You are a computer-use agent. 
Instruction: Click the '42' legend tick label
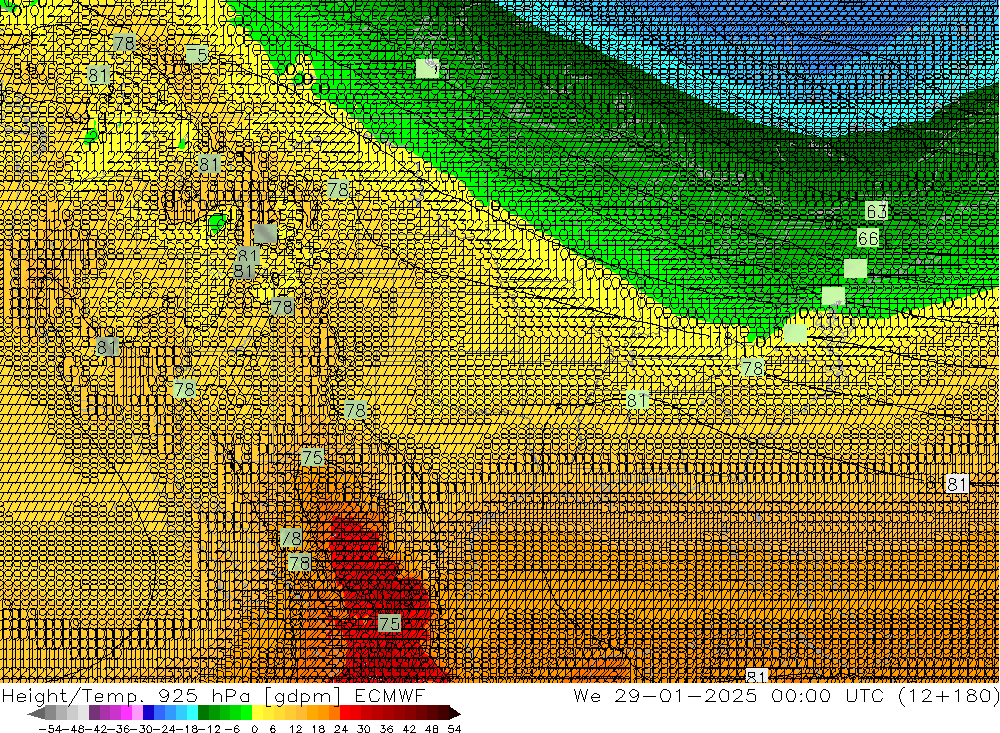pyautogui.click(x=409, y=729)
